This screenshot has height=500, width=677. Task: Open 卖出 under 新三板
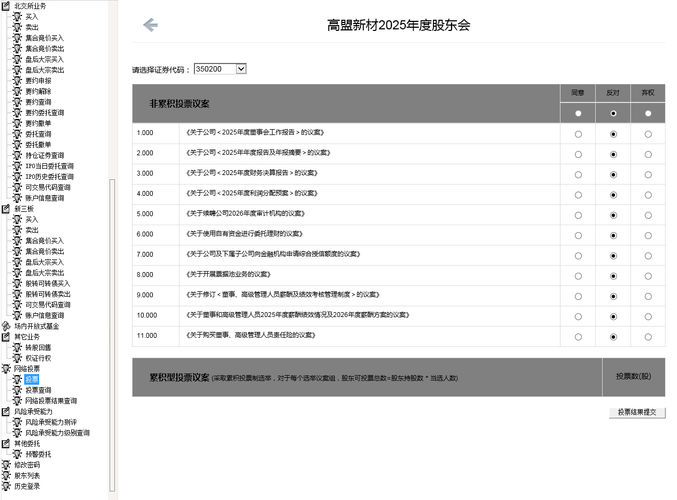pyautogui.click(x=32, y=230)
